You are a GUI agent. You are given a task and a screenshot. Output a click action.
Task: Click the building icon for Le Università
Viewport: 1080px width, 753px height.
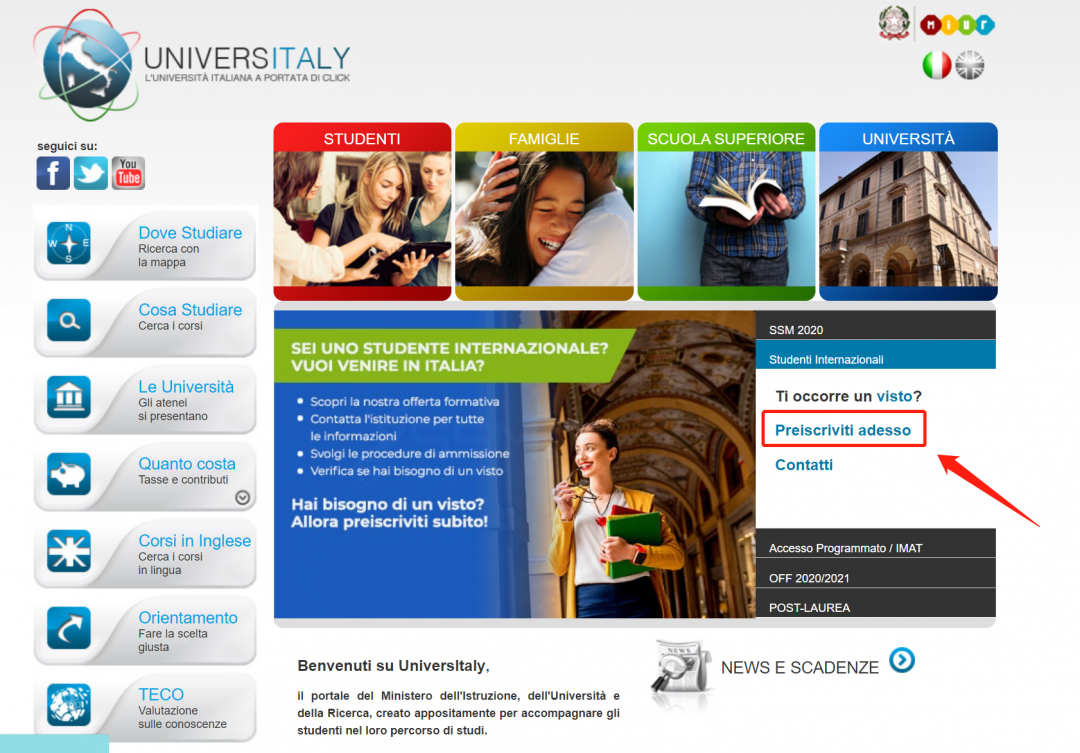(x=69, y=398)
